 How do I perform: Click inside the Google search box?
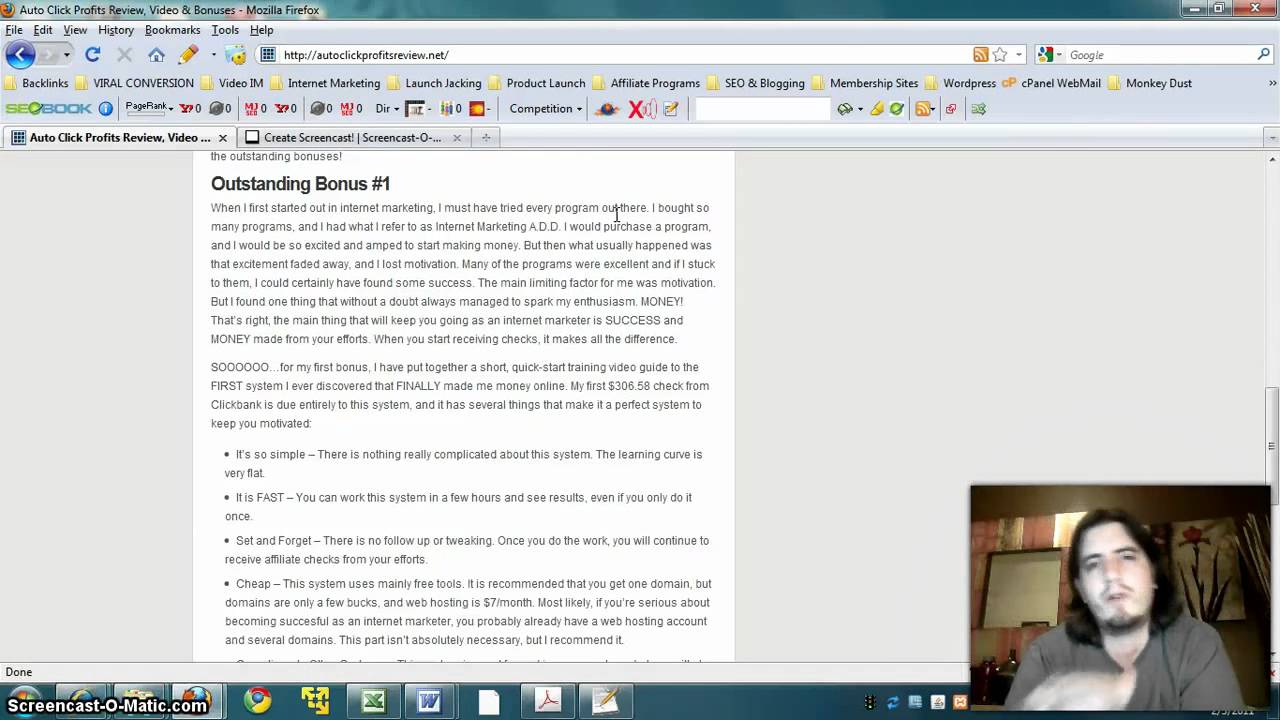1160,55
